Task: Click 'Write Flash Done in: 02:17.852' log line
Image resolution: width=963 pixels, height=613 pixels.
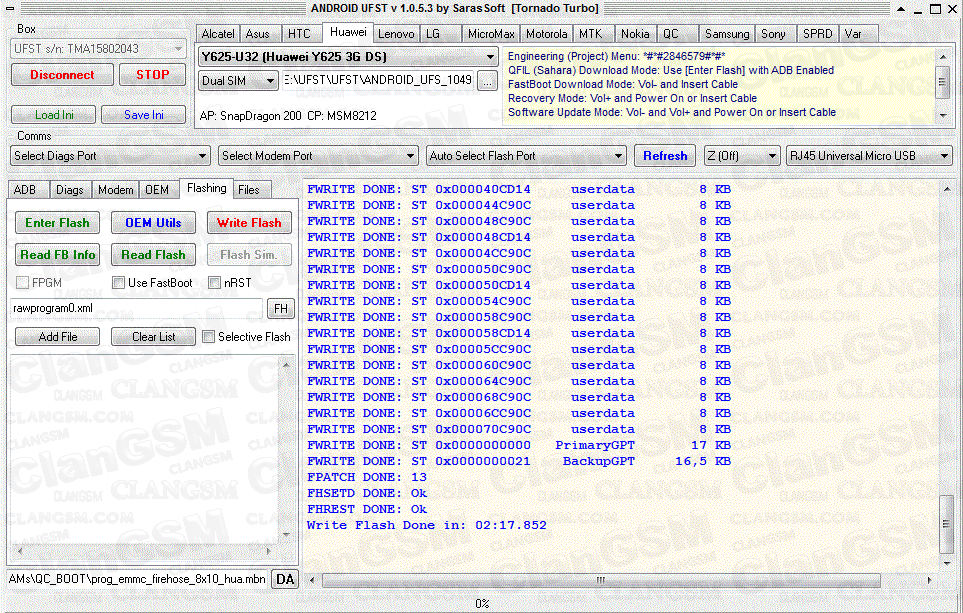Action: [x=426, y=525]
